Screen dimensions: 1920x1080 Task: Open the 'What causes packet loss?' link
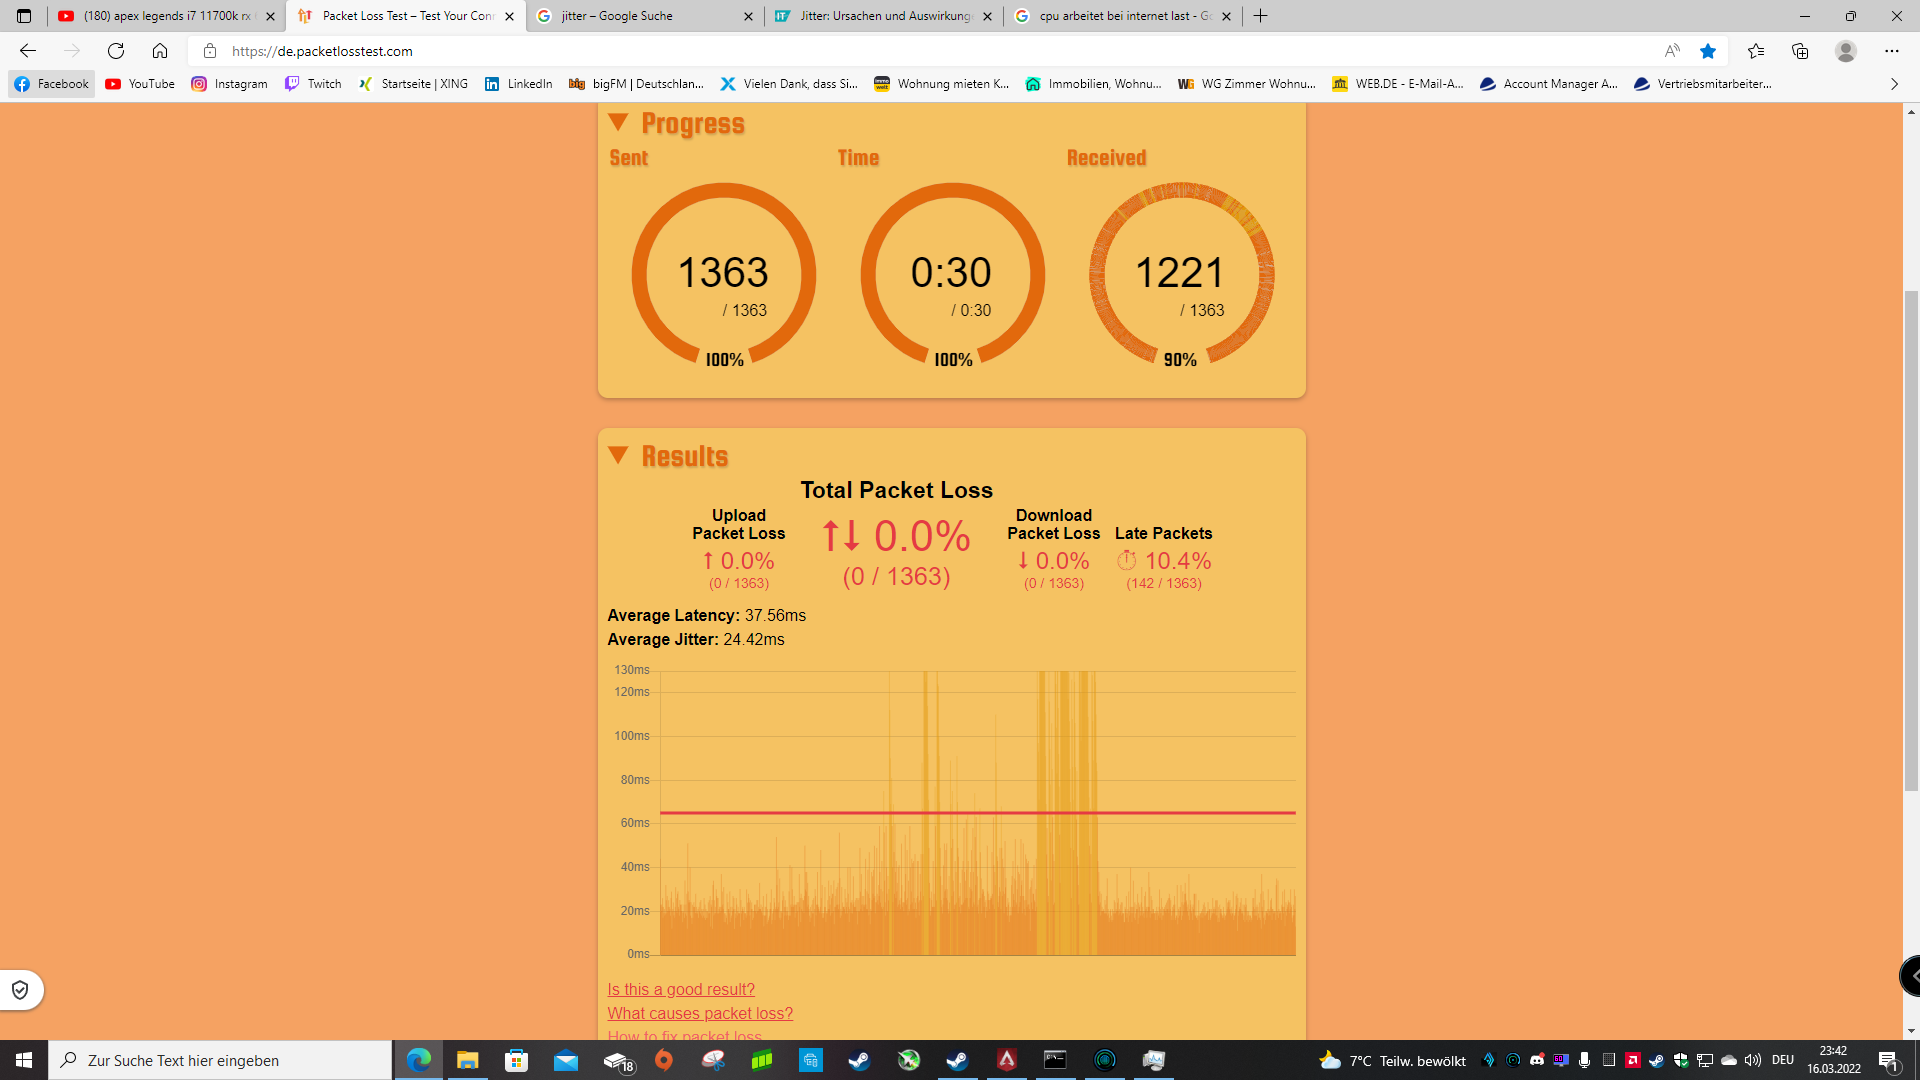[700, 1013]
